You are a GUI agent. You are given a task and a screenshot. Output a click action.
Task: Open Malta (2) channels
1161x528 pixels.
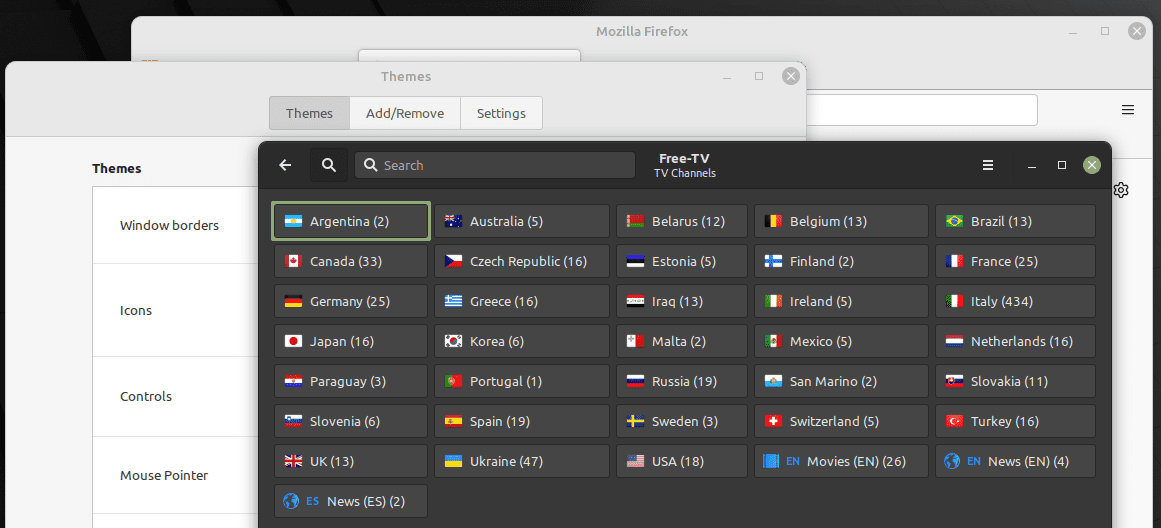click(x=682, y=341)
